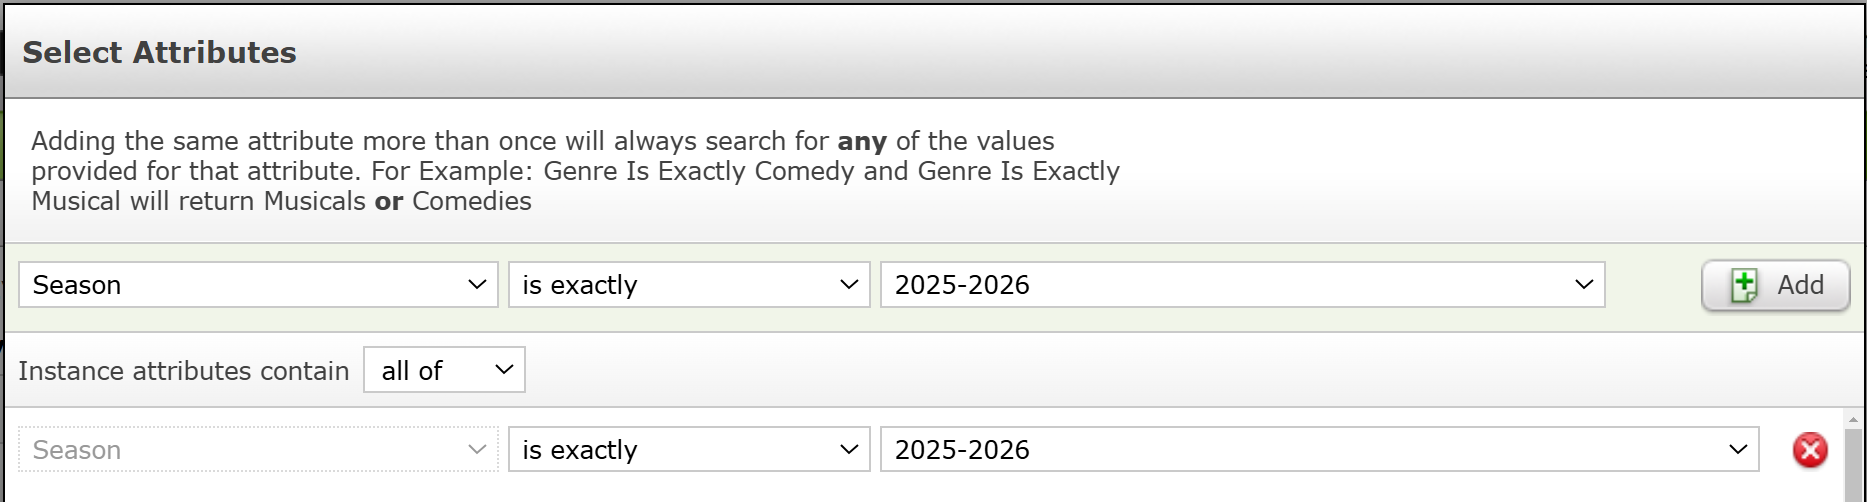Click the bold "any" word in help text
Viewport: 1867px width, 502px height.
click(x=862, y=142)
